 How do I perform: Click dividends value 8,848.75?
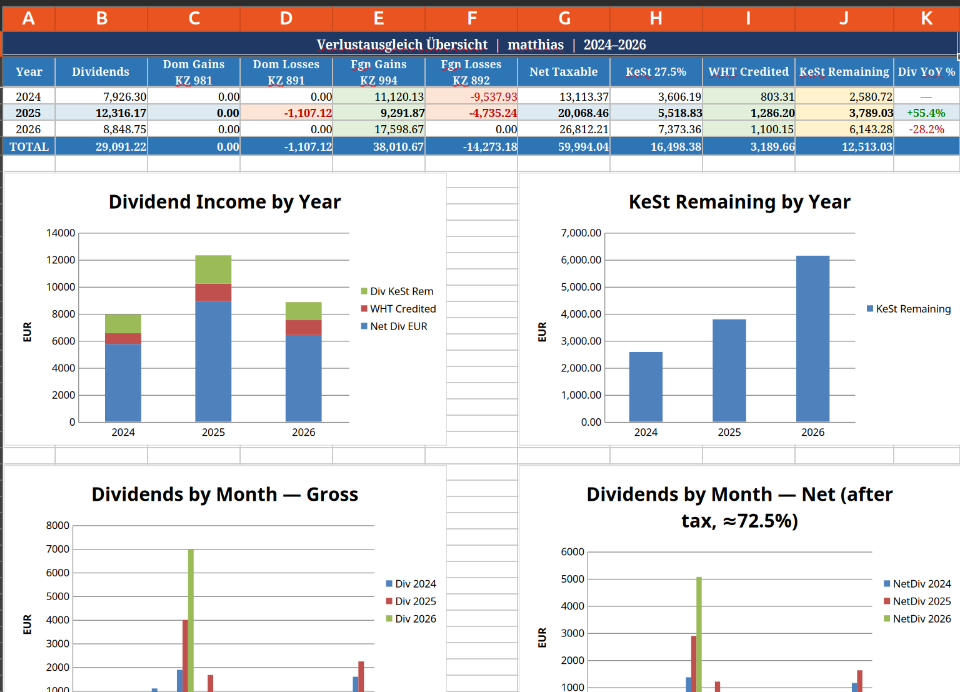[102, 129]
